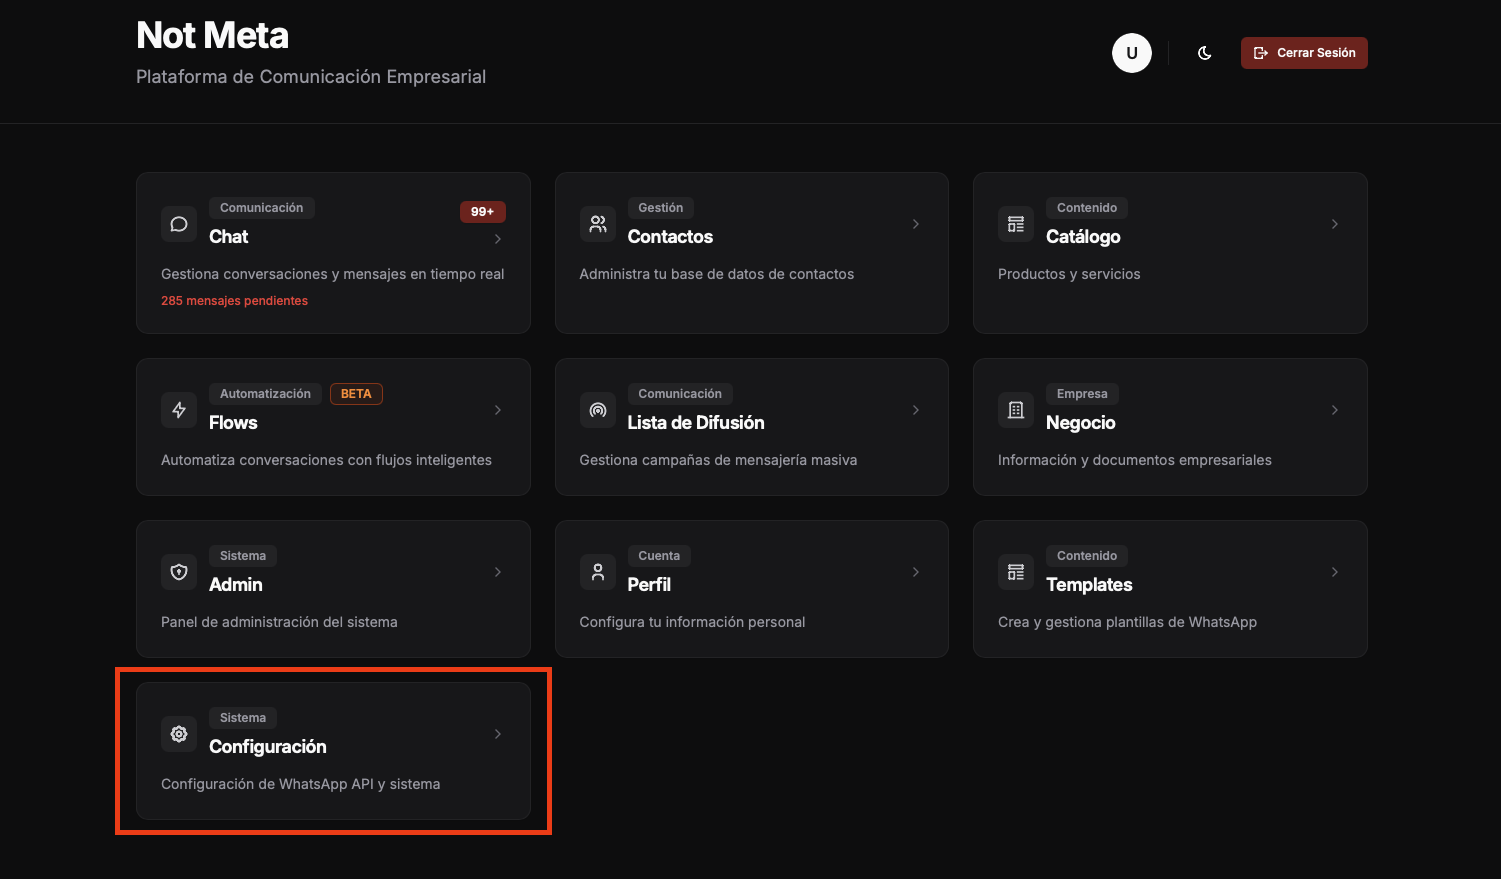The image size is (1501, 879).
Task: Select the Lista de Difusión broadcast icon
Action: click(597, 410)
